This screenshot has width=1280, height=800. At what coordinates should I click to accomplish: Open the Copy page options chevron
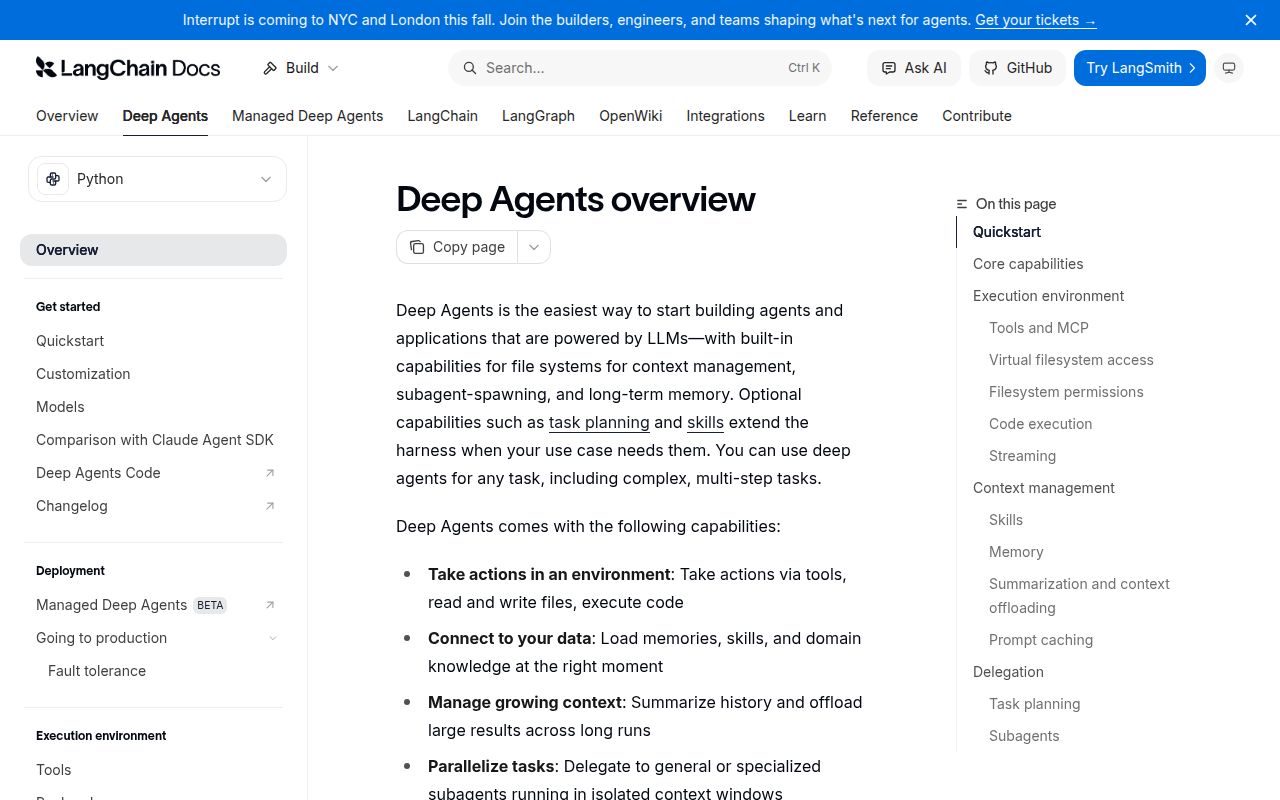click(x=534, y=247)
